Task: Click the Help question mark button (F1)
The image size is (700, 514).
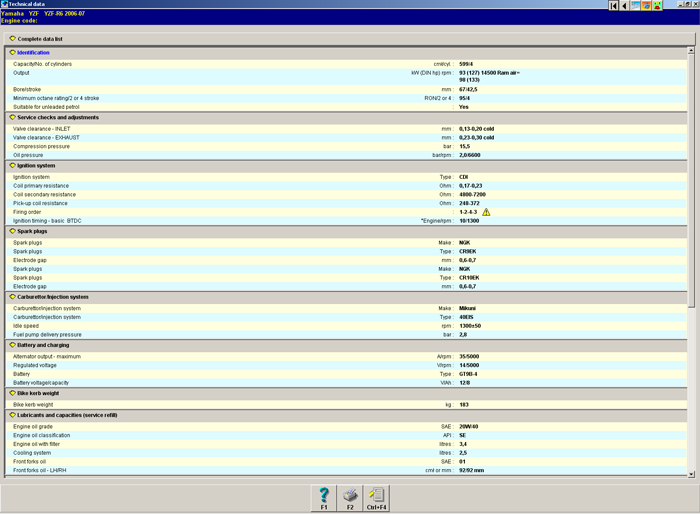Action: (x=324, y=498)
